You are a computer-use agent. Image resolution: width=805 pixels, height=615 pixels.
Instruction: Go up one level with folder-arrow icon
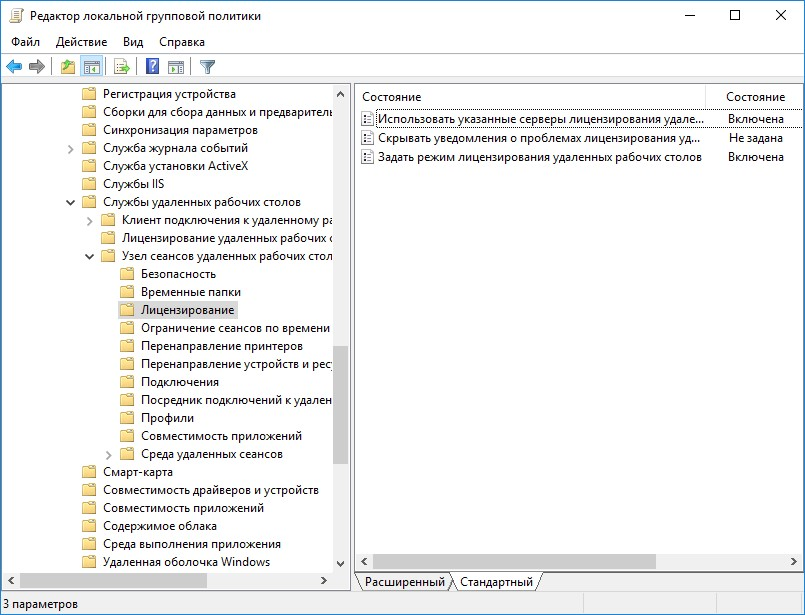point(68,66)
